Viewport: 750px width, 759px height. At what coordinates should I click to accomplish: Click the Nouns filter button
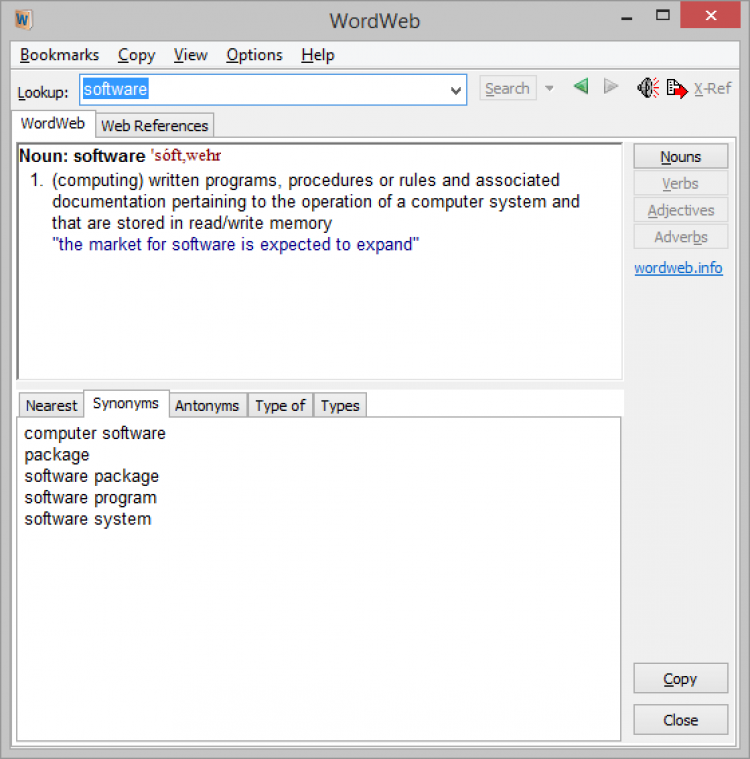click(x=680, y=157)
